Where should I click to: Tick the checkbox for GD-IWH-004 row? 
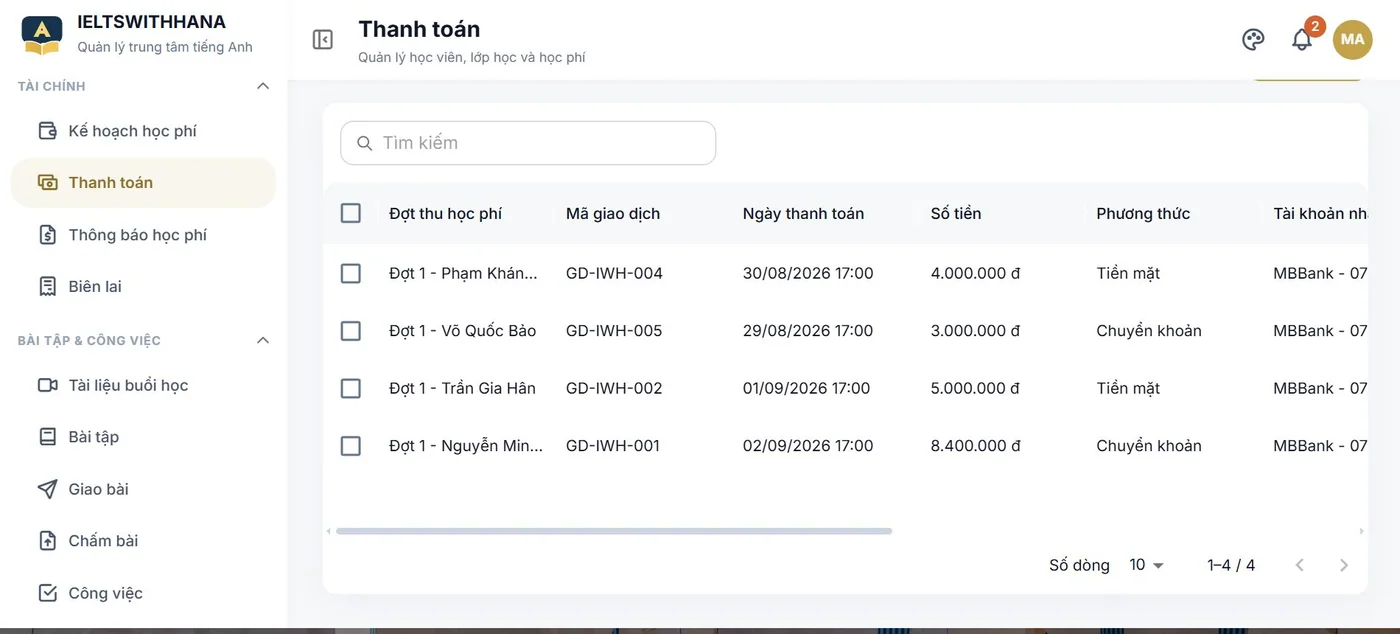click(x=350, y=273)
